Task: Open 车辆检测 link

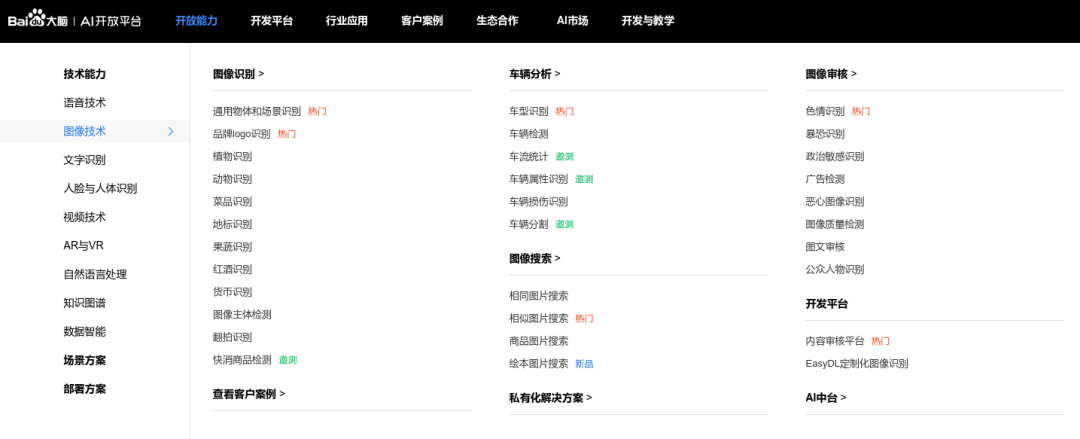Action: pyautogui.click(x=528, y=134)
